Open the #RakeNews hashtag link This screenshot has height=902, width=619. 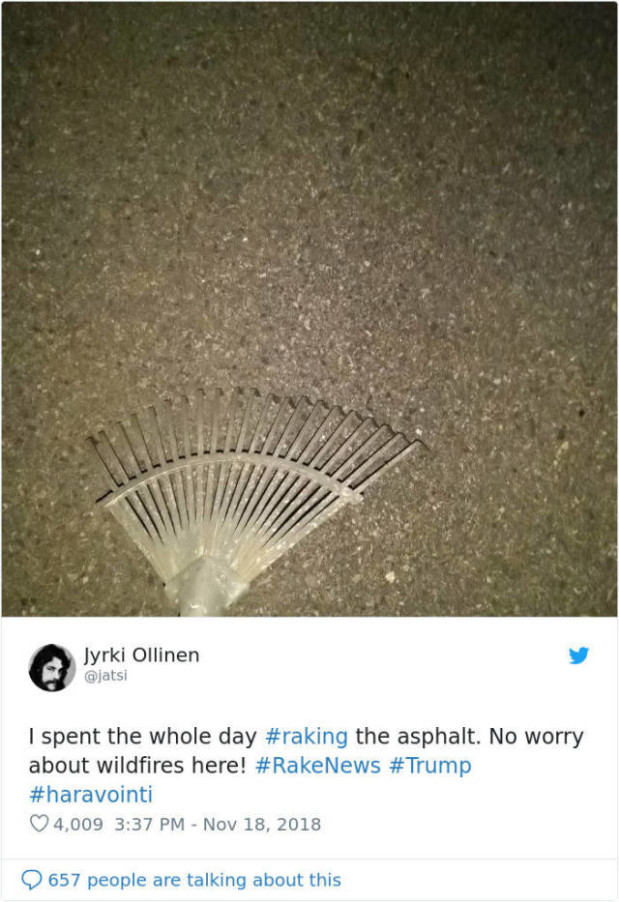point(318,765)
